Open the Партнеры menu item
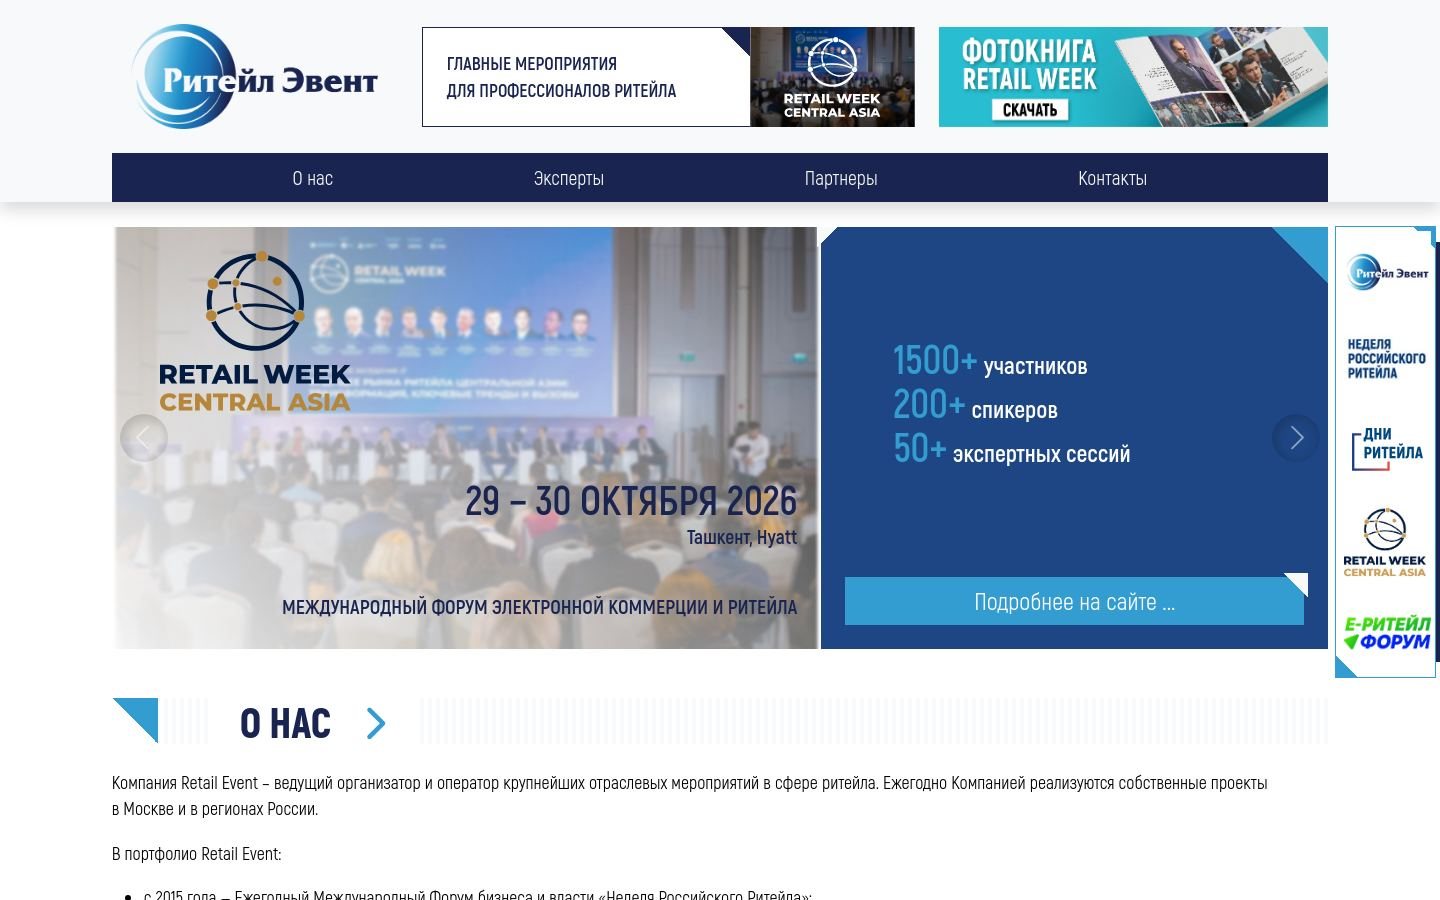 841,178
